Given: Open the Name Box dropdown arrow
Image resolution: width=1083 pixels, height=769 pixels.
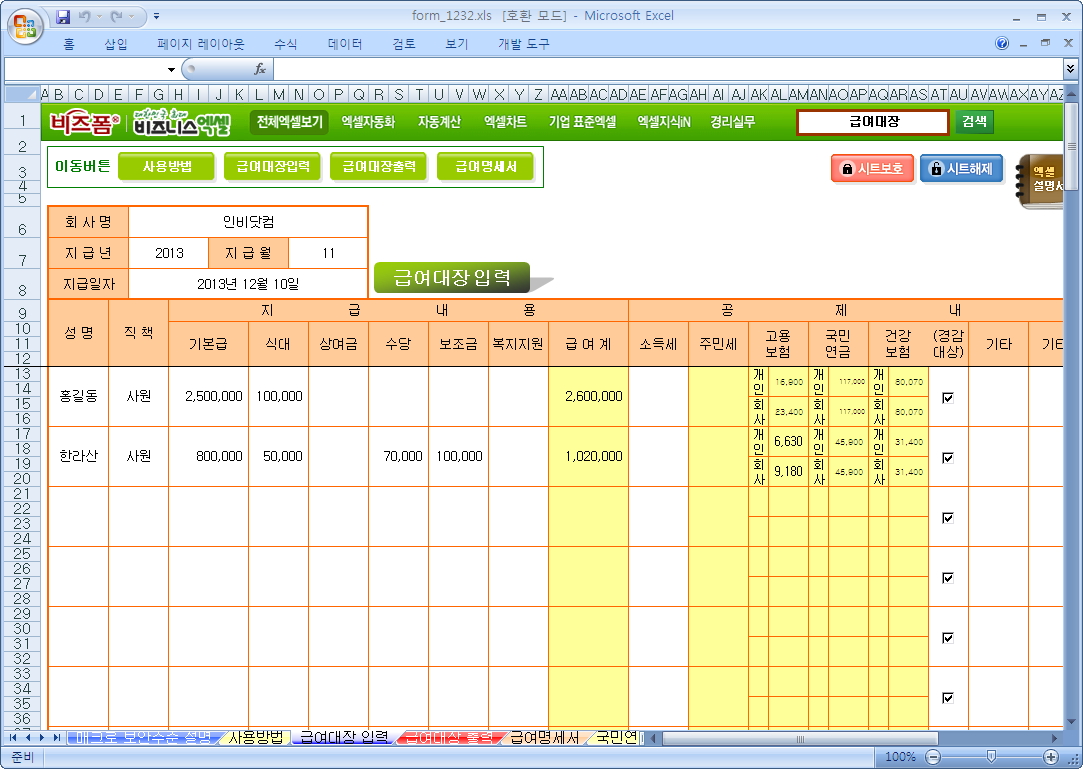Looking at the screenshot, I should (171, 69).
